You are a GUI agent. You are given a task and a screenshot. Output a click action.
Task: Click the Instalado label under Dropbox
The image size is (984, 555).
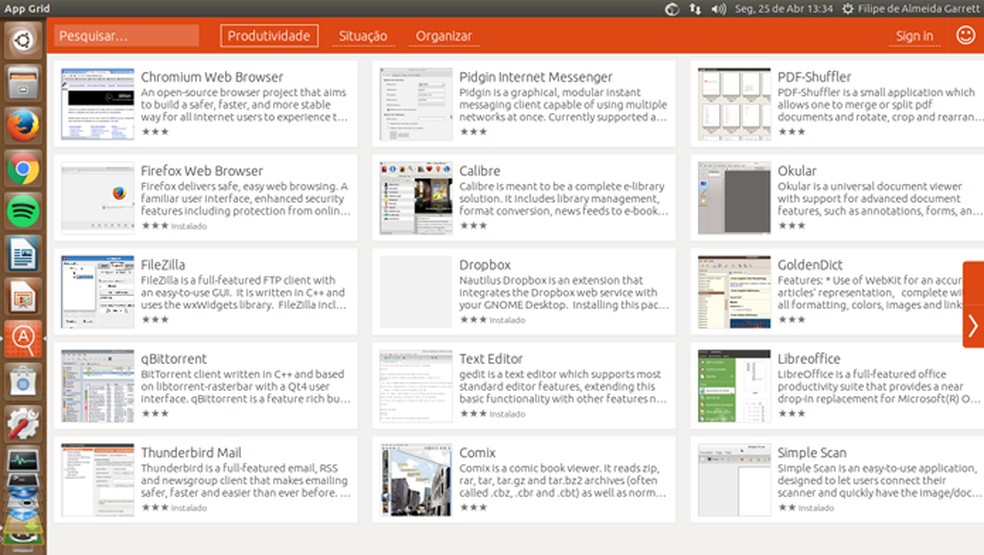pyautogui.click(x=507, y=320)
